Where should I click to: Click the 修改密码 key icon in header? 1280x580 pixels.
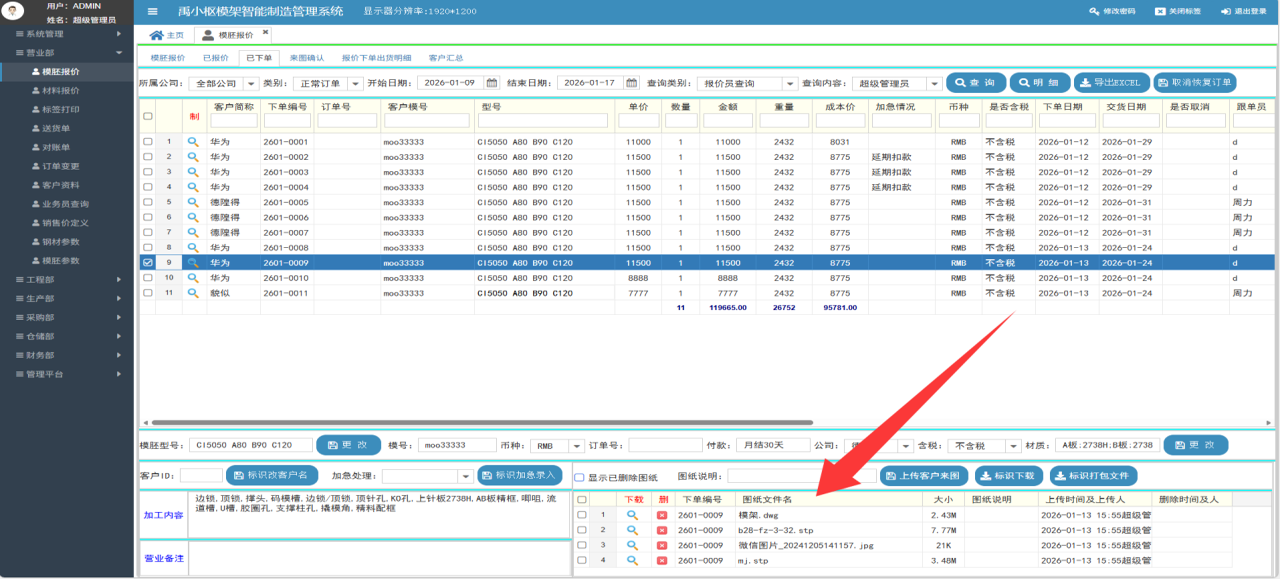(1094, 11)
